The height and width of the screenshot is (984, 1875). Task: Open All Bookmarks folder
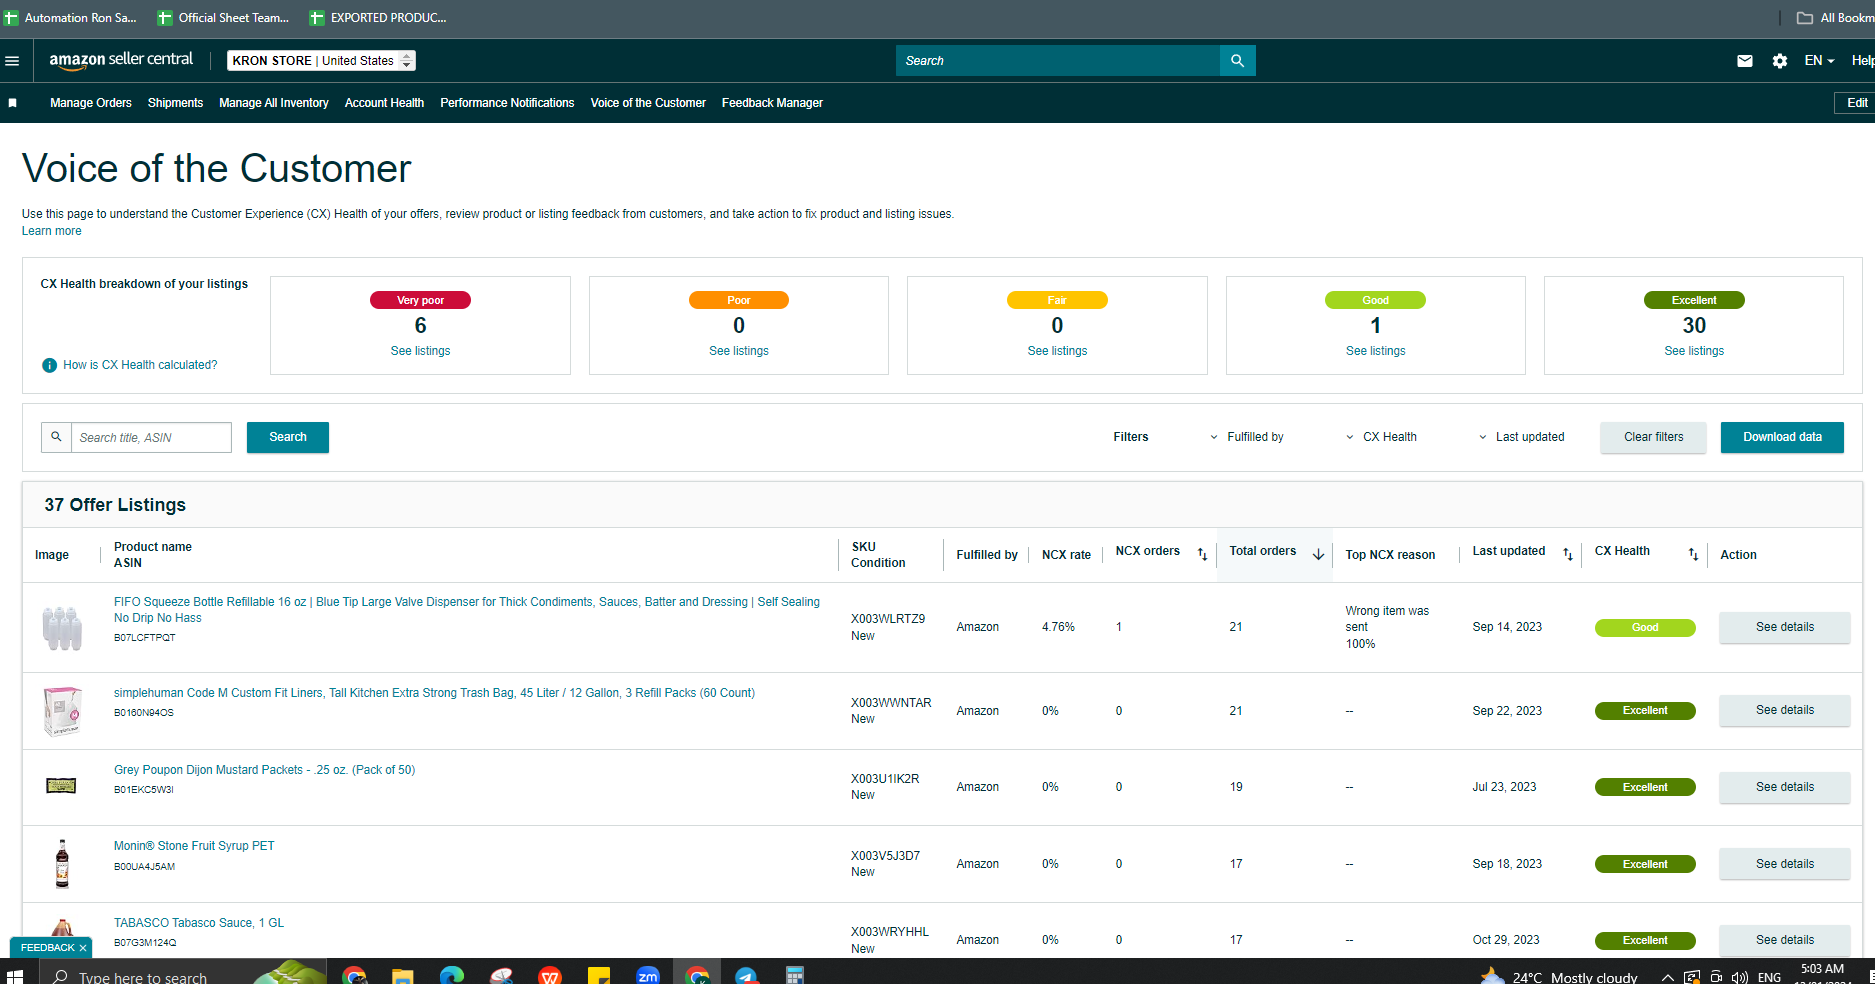click(x=1835, y=18)
